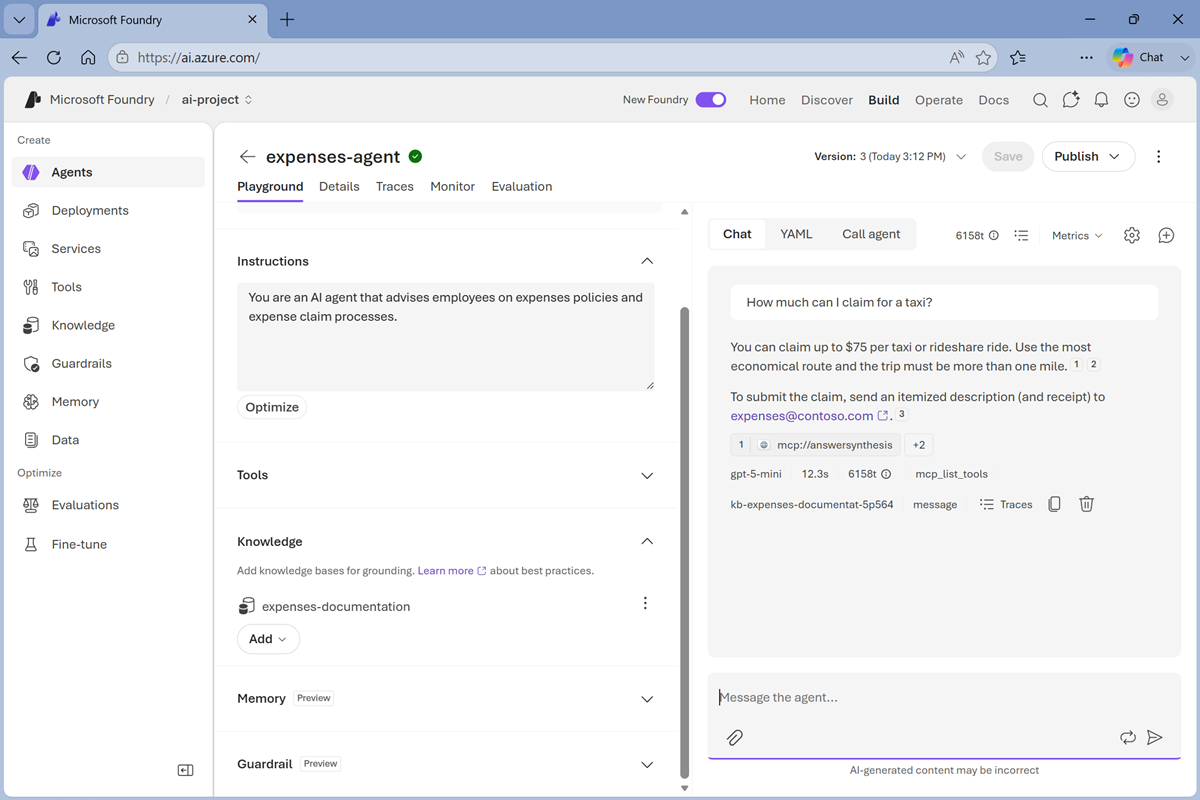Click the Message the agent input

pyautogui.click(x=944, y=697)
